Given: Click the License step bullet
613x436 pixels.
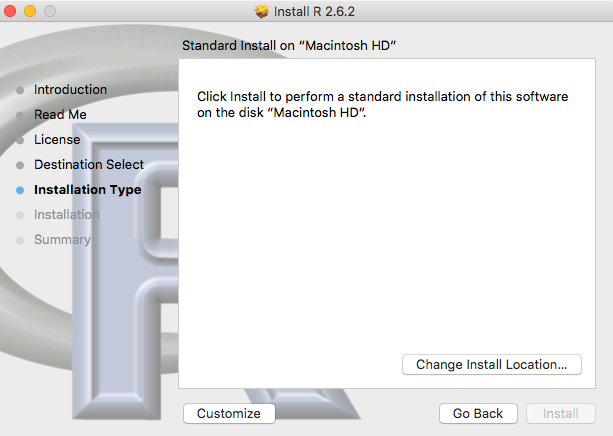Looking at the screenshot, I should [x=20, y=140].
